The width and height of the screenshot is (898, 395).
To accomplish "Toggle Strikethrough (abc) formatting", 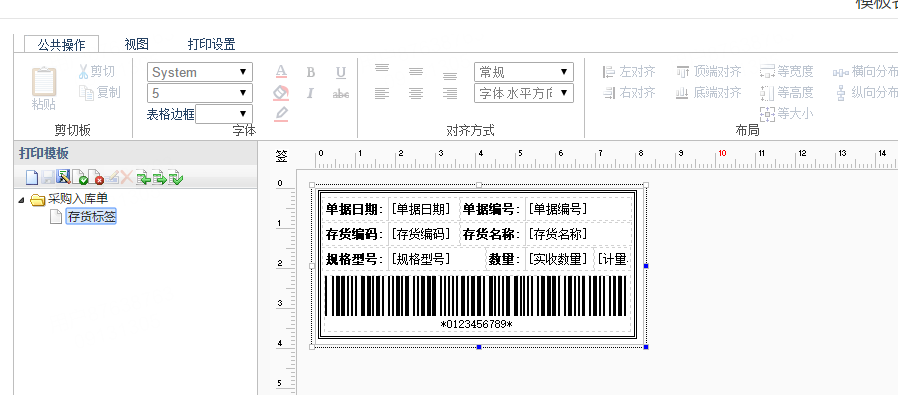I will [341, 93].
